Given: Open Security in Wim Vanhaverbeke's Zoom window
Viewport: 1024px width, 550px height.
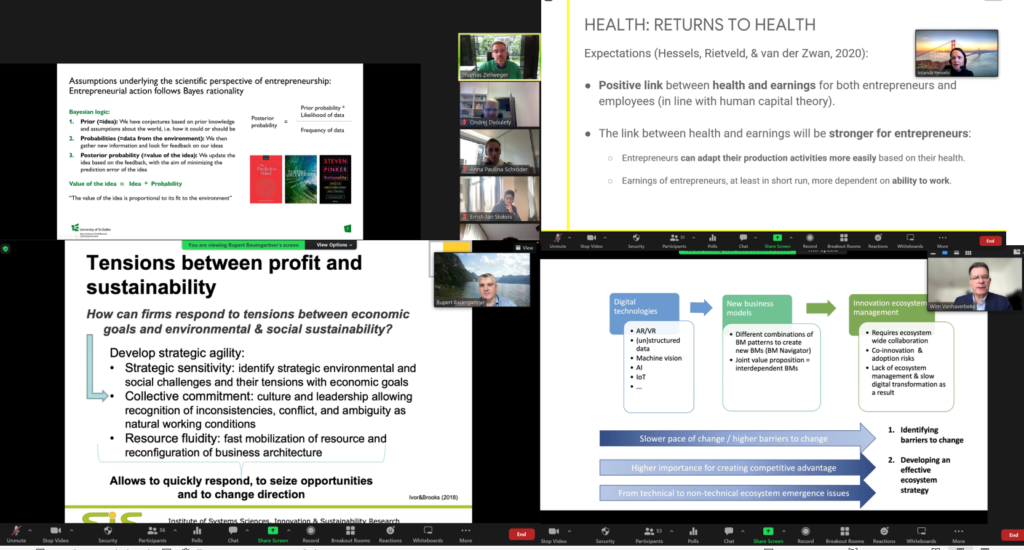Looking at the screenshot, I should 605,534.
